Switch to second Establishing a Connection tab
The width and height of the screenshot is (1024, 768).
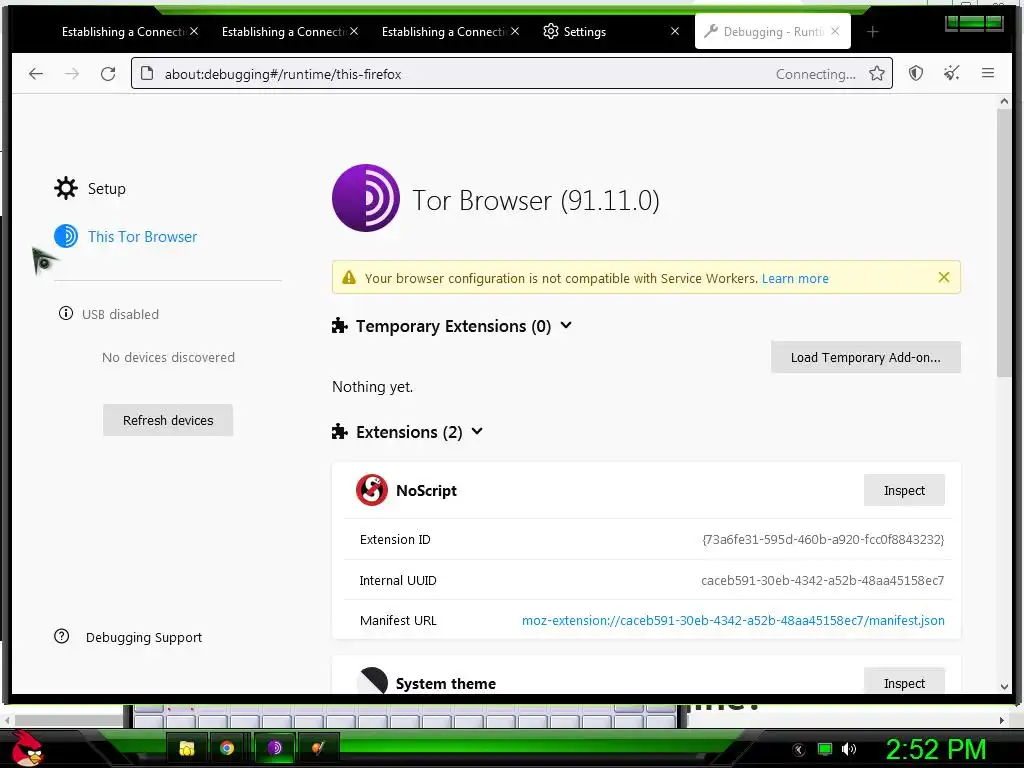click(283, 31)
